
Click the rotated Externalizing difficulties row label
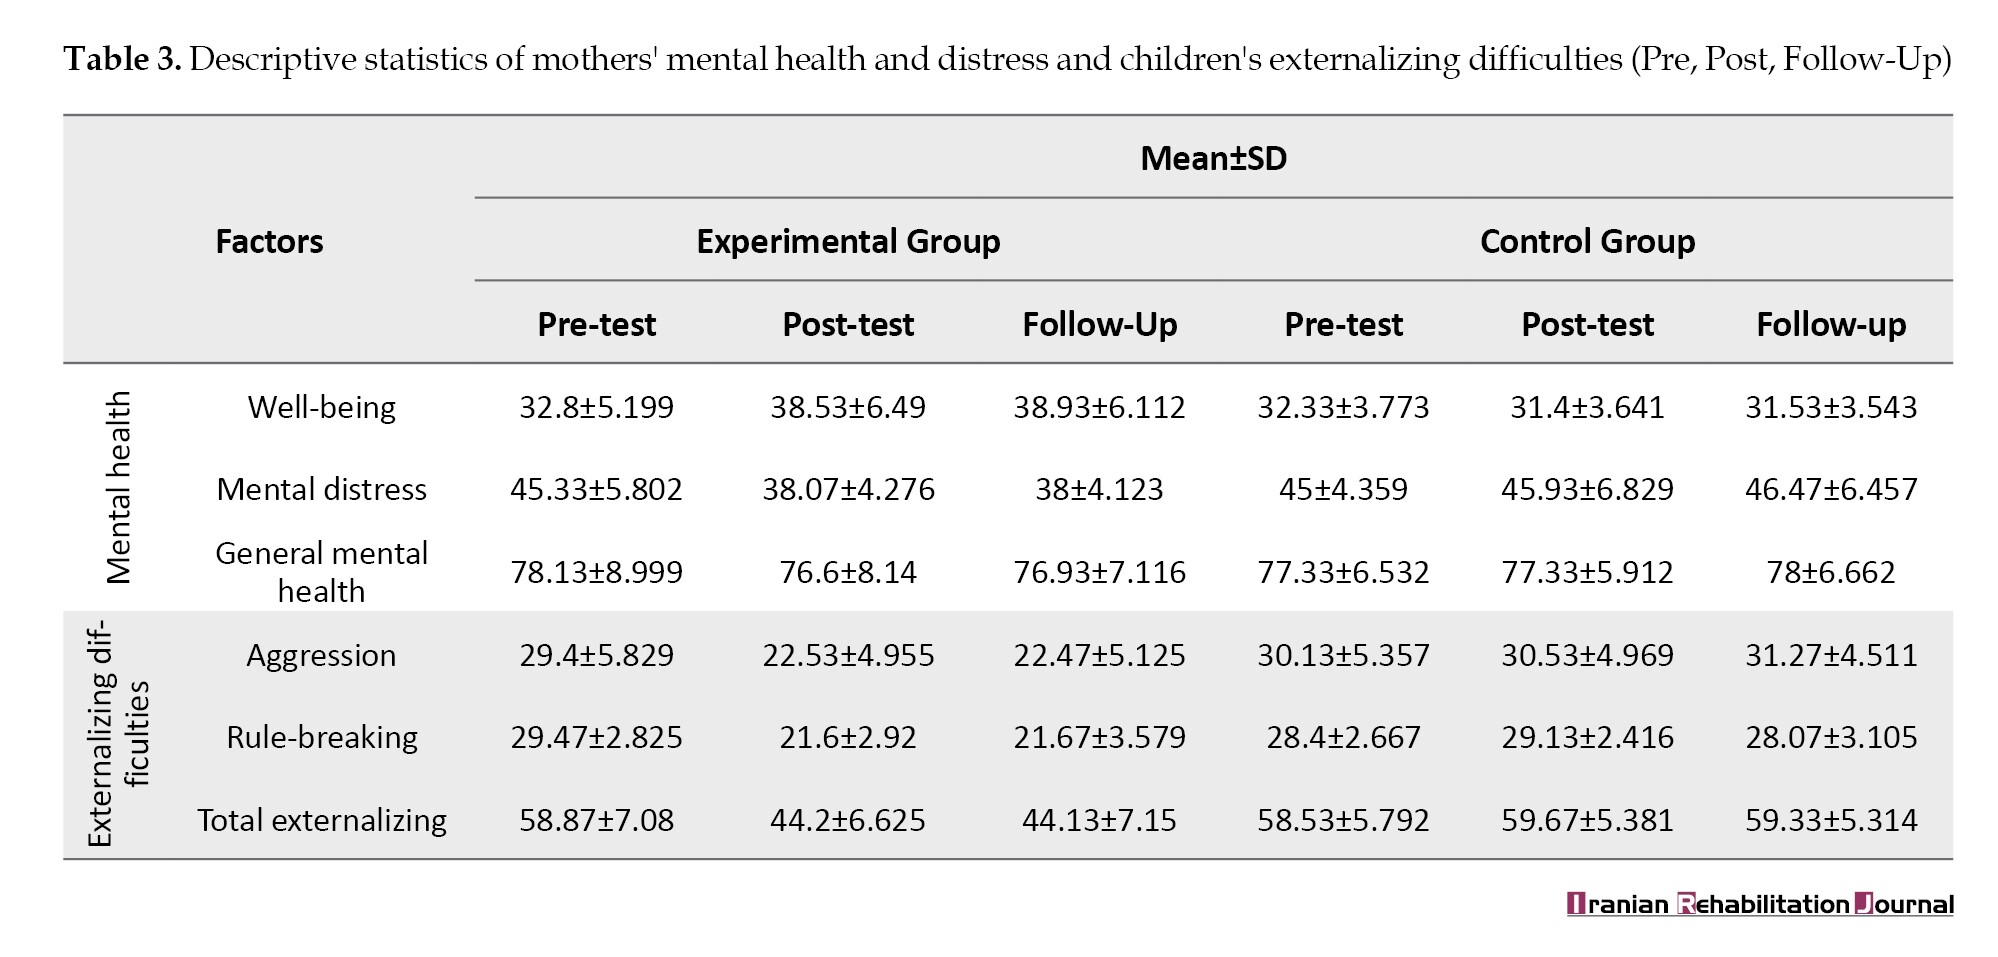click(x=119, y=735)
